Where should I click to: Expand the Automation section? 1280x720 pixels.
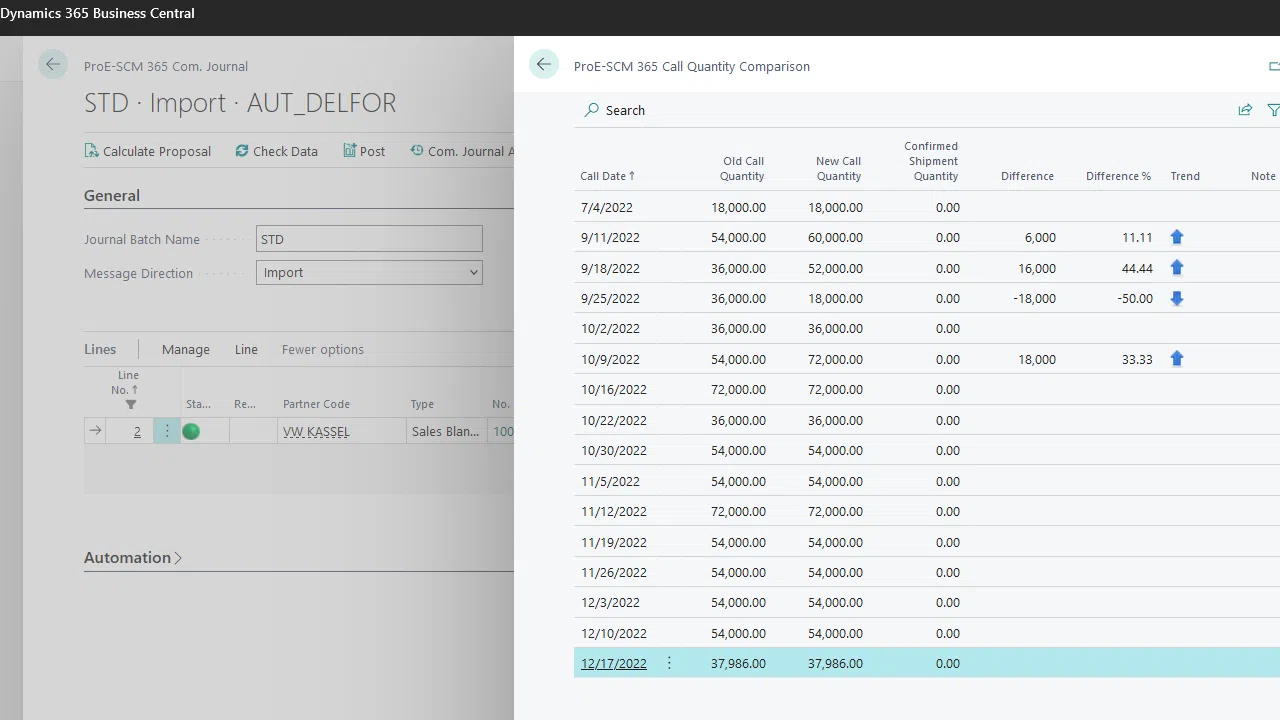(133, 557)
